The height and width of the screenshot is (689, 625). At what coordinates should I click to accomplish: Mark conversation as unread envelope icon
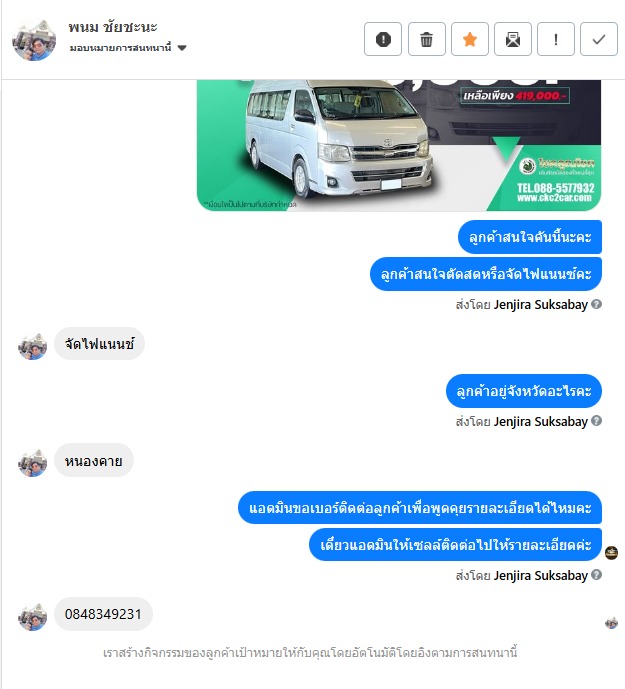coord(513,40)
